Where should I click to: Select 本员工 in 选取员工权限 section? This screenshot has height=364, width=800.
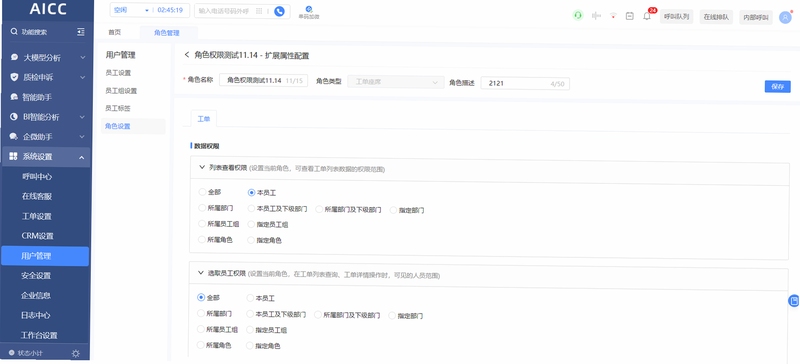tap(250, 298)
